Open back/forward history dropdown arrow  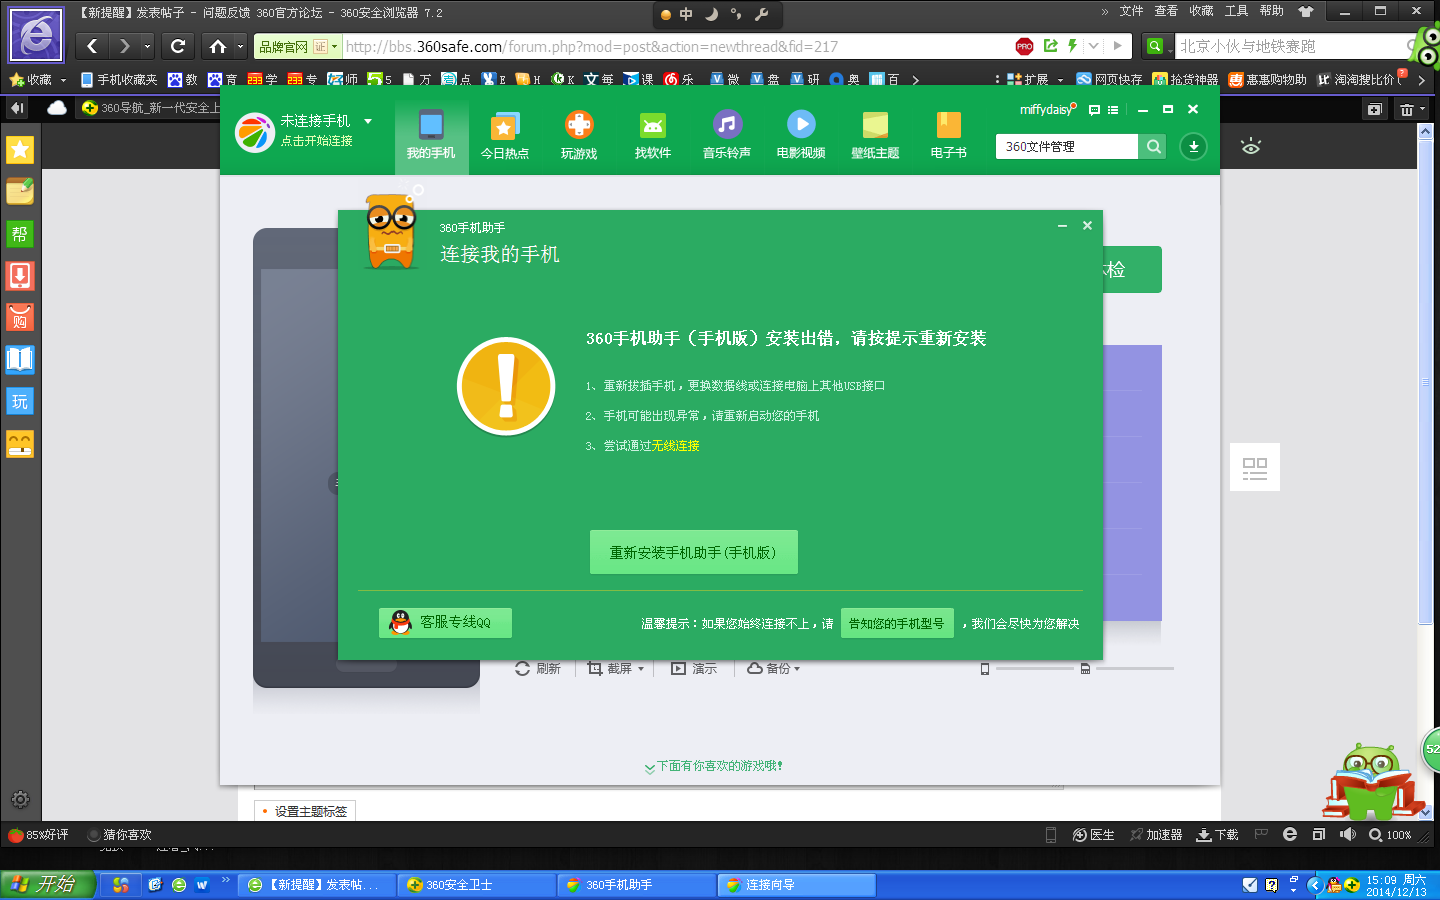pyautogui.click(x=147, y=46)
